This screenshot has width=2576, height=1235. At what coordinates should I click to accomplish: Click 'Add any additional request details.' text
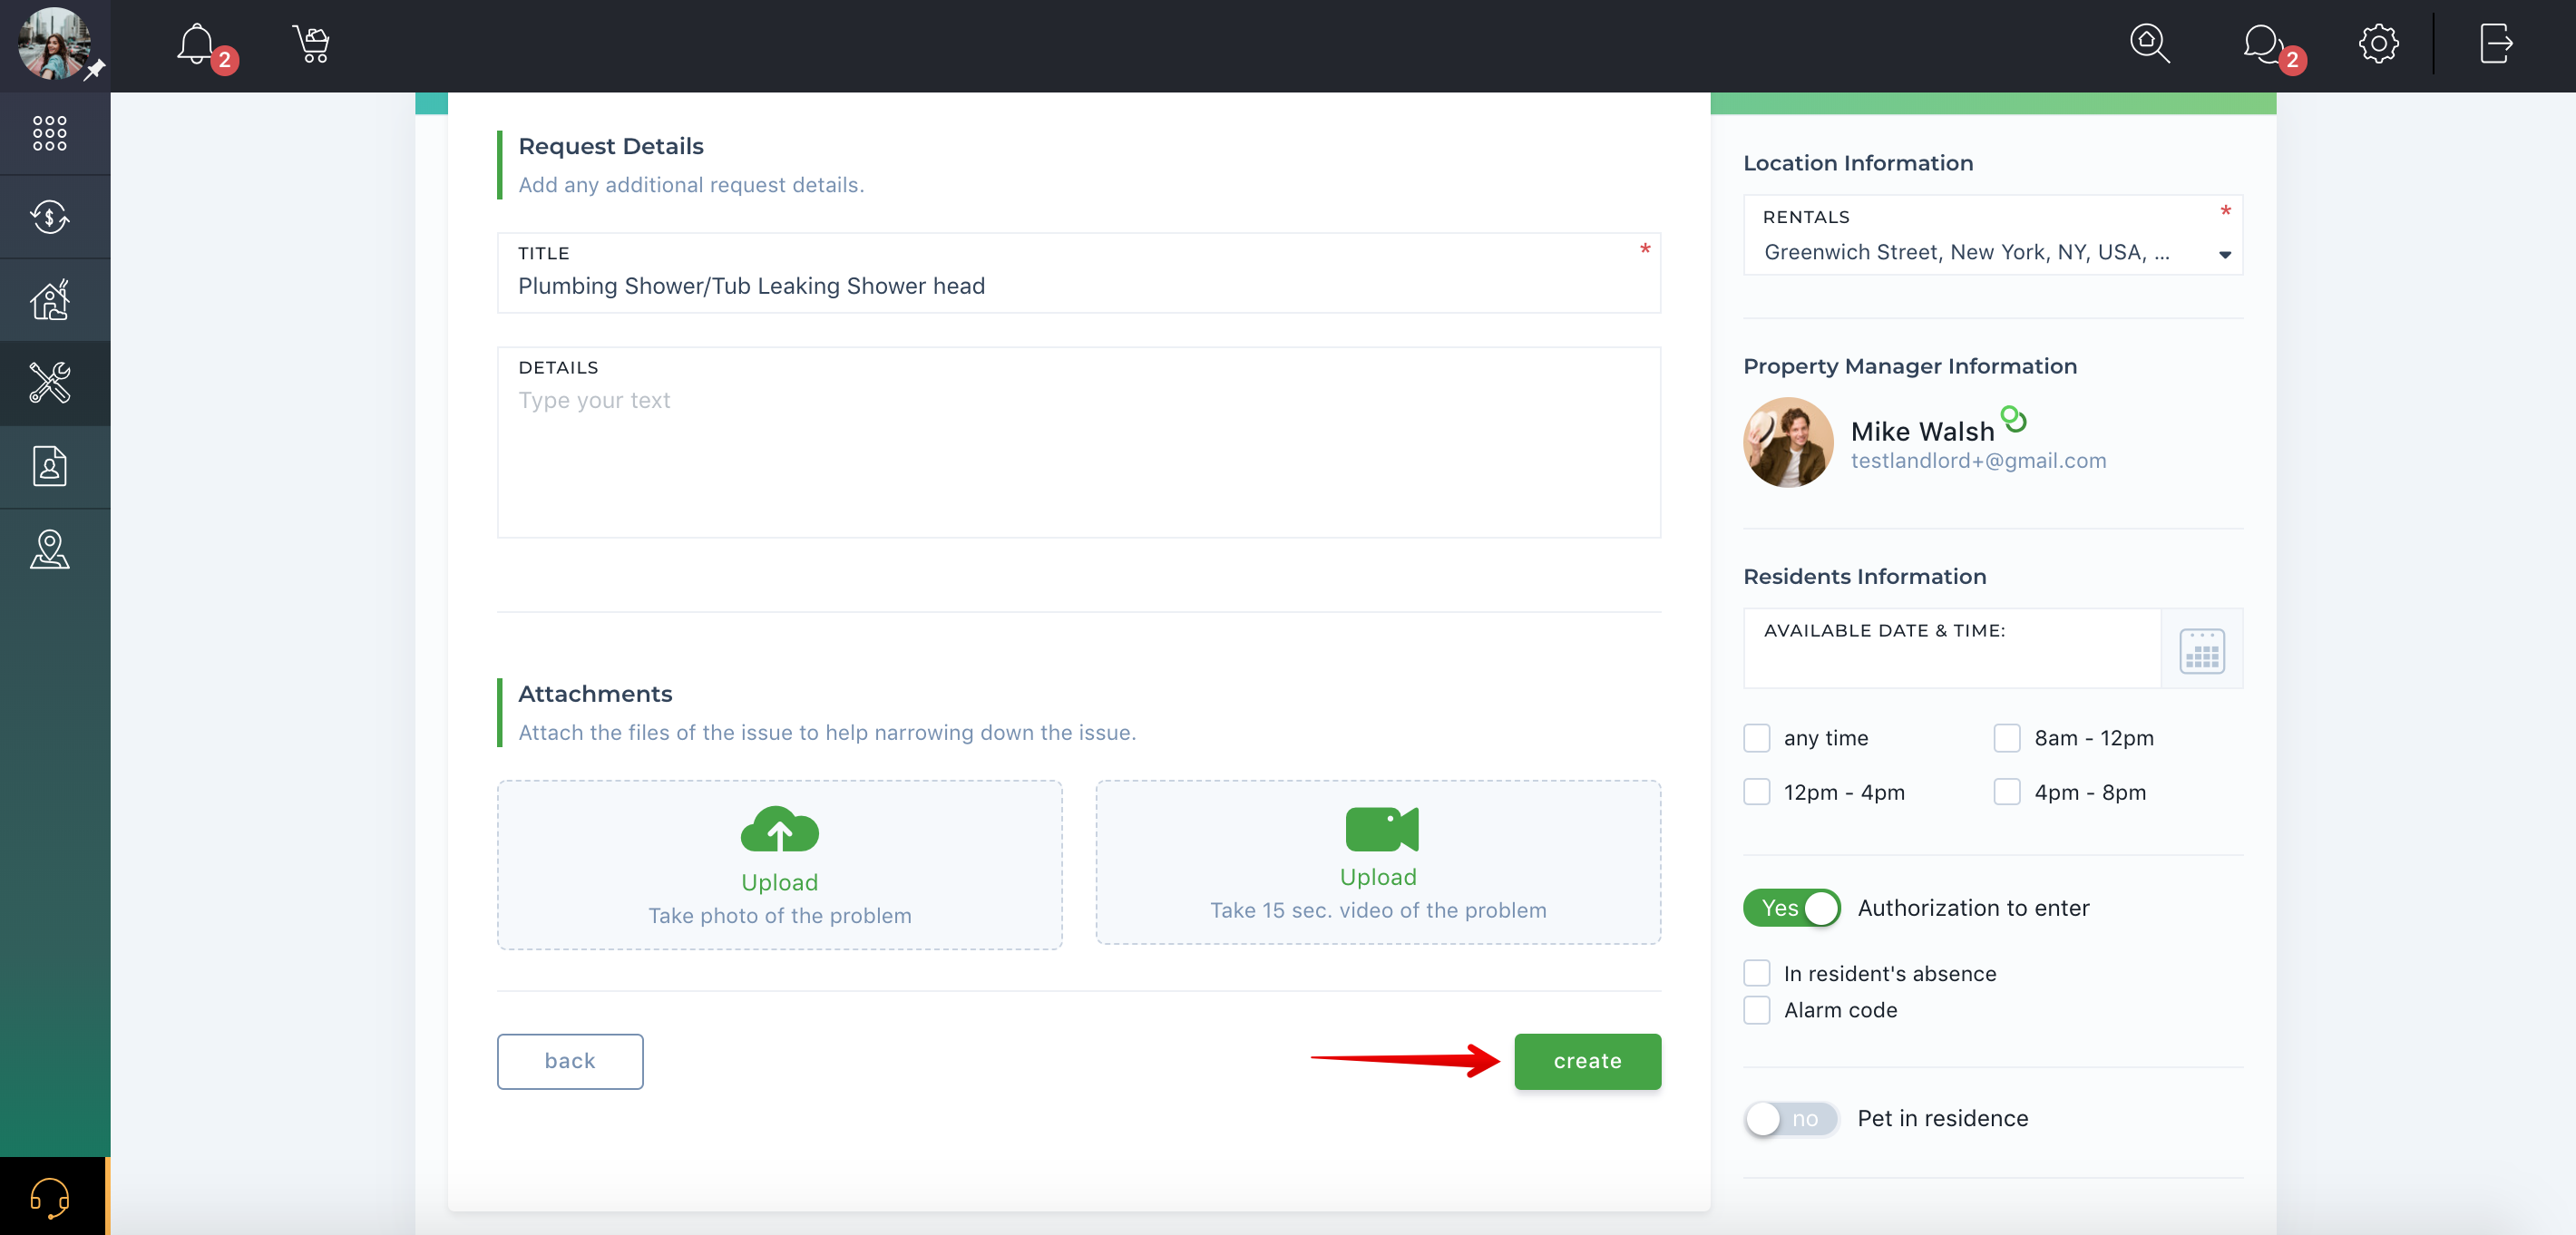pos(691,185)
